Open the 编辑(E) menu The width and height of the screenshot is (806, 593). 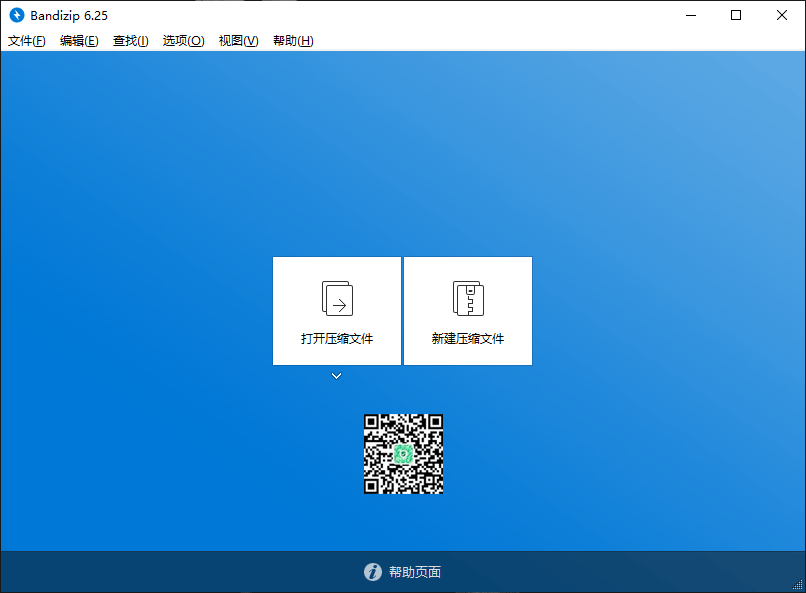79,41
